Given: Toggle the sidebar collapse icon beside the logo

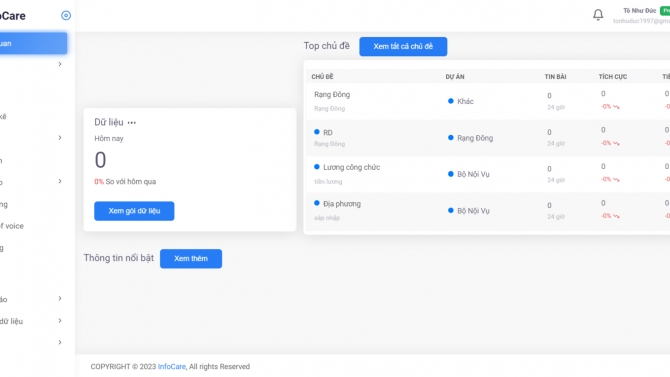Looking at the screenshot, I should pyautogui.click(x=66, y=15).
